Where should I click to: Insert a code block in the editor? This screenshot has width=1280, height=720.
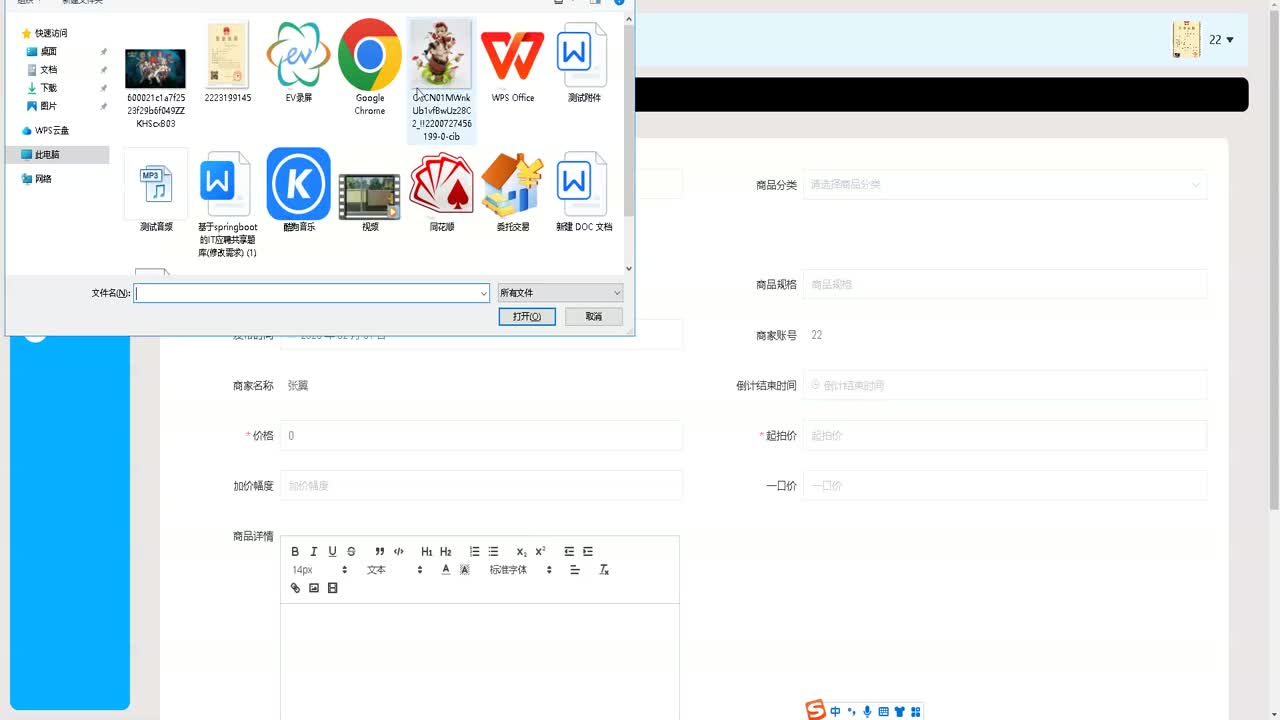pyautogui.click(x=399, y=552)
